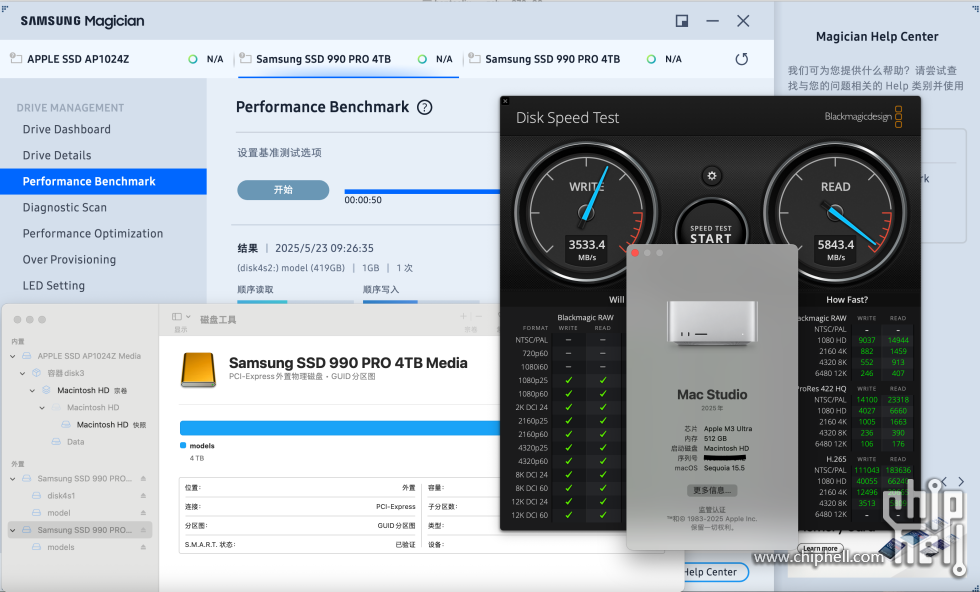Click the Mac Studio image in About window
The height and width of the screenshot is (592, 980).
click(x=712, y=323)
